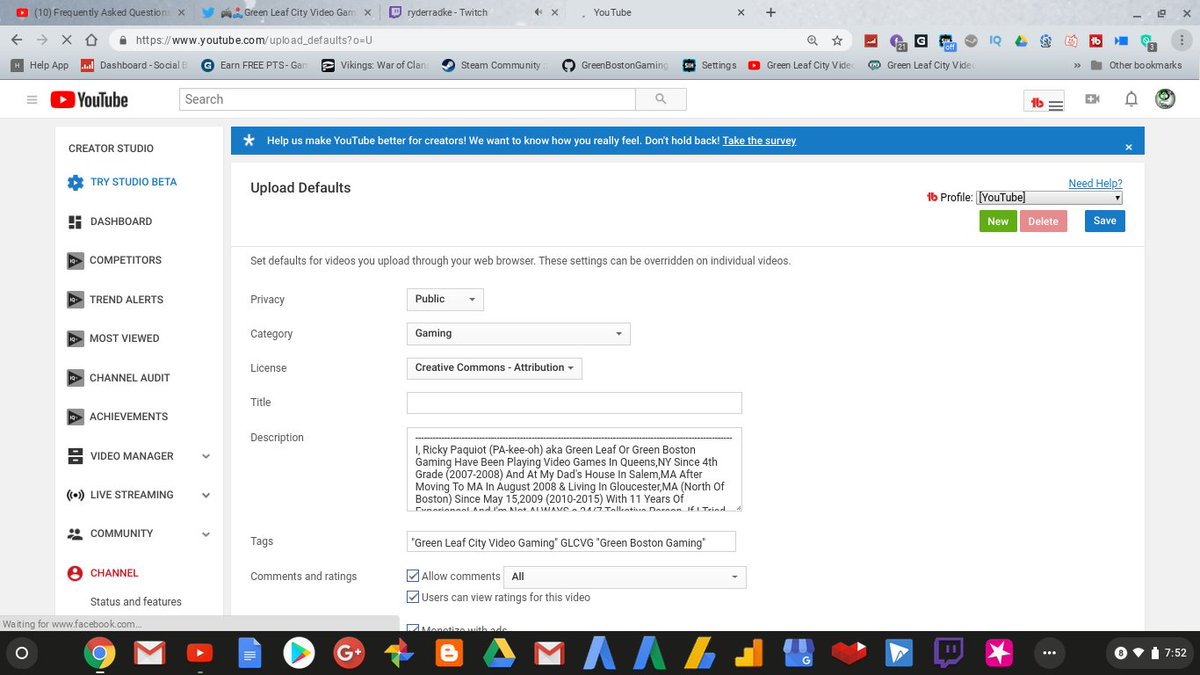This screenshot has height=675, width=1200.
Task: Open the Google Drive extension icon
Action: point(1021,40)
